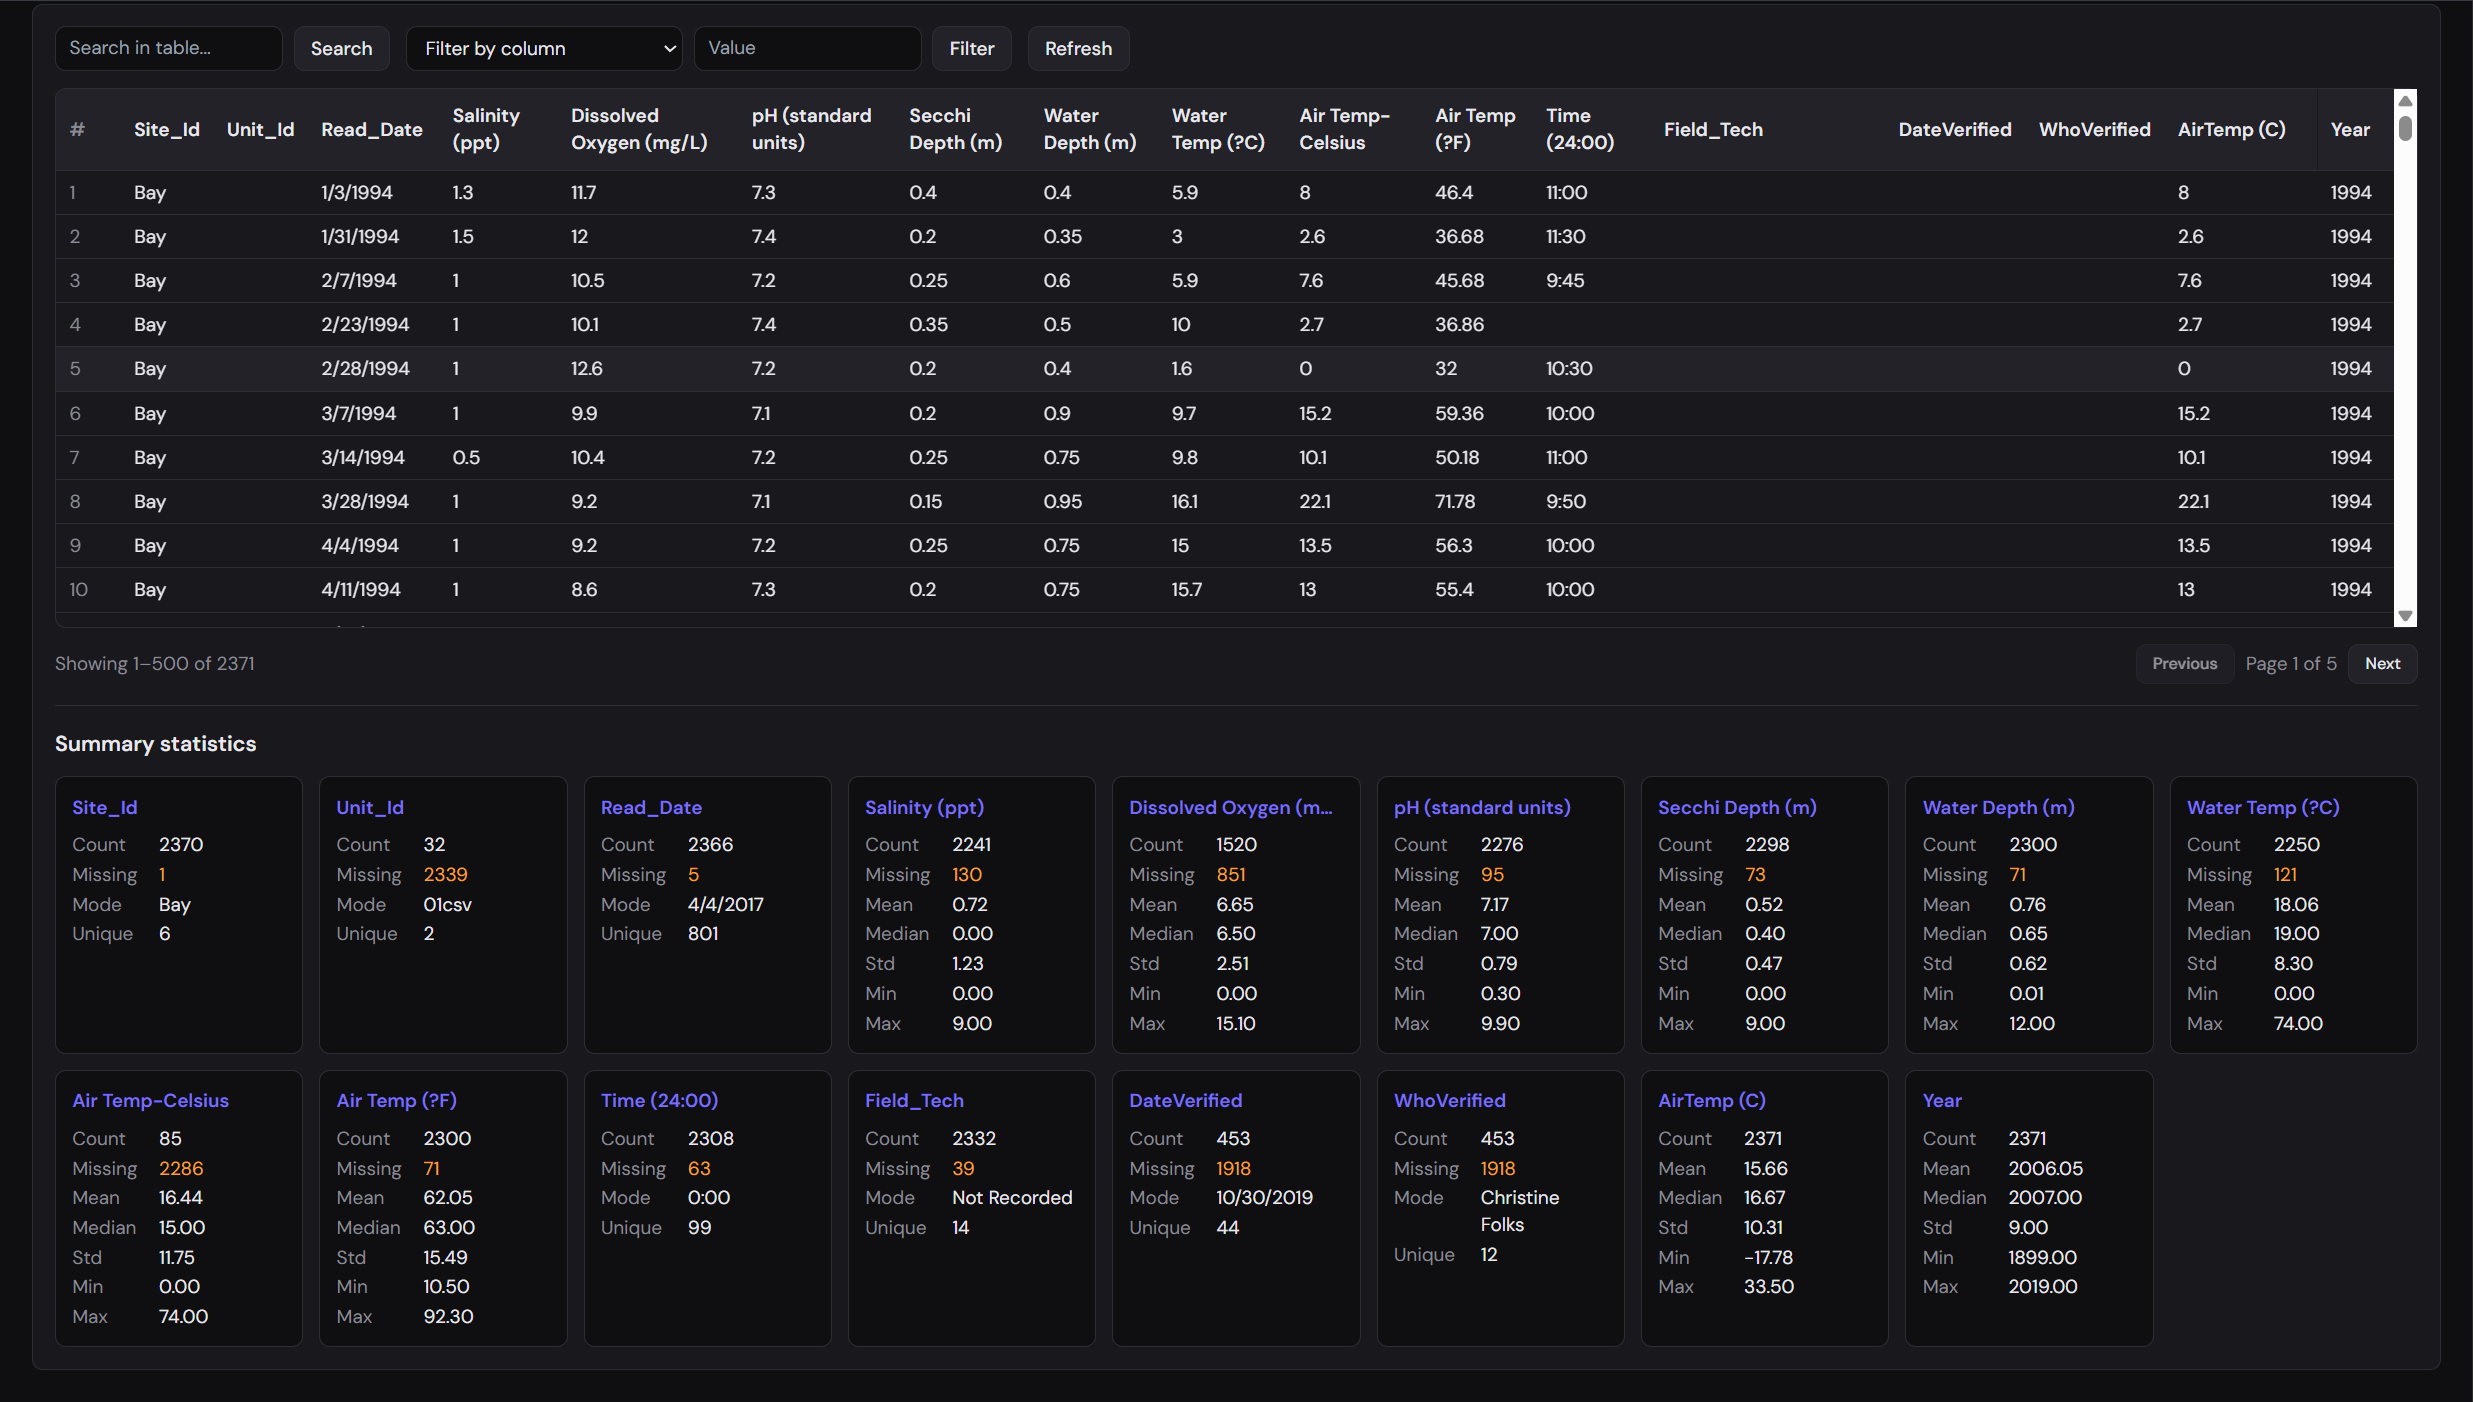Click the Search in table field
The width and height of the screenshot is (2473, 1402).
[x=168, y=48]
